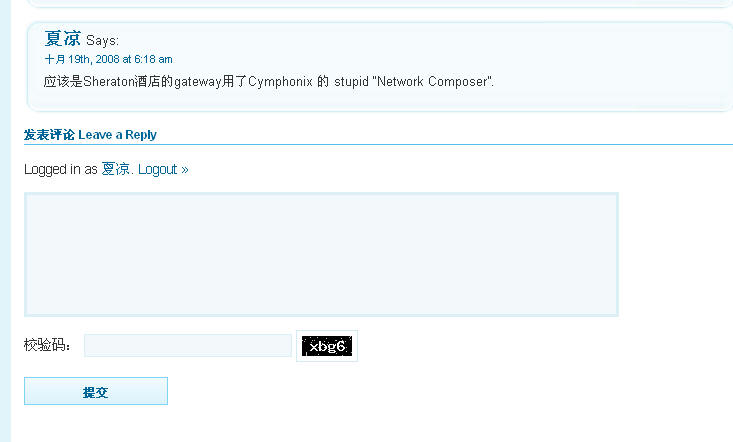Click the "Network Composer" phrase in the comment
Viewport: 733px width, 442px height.
(432, 82)
